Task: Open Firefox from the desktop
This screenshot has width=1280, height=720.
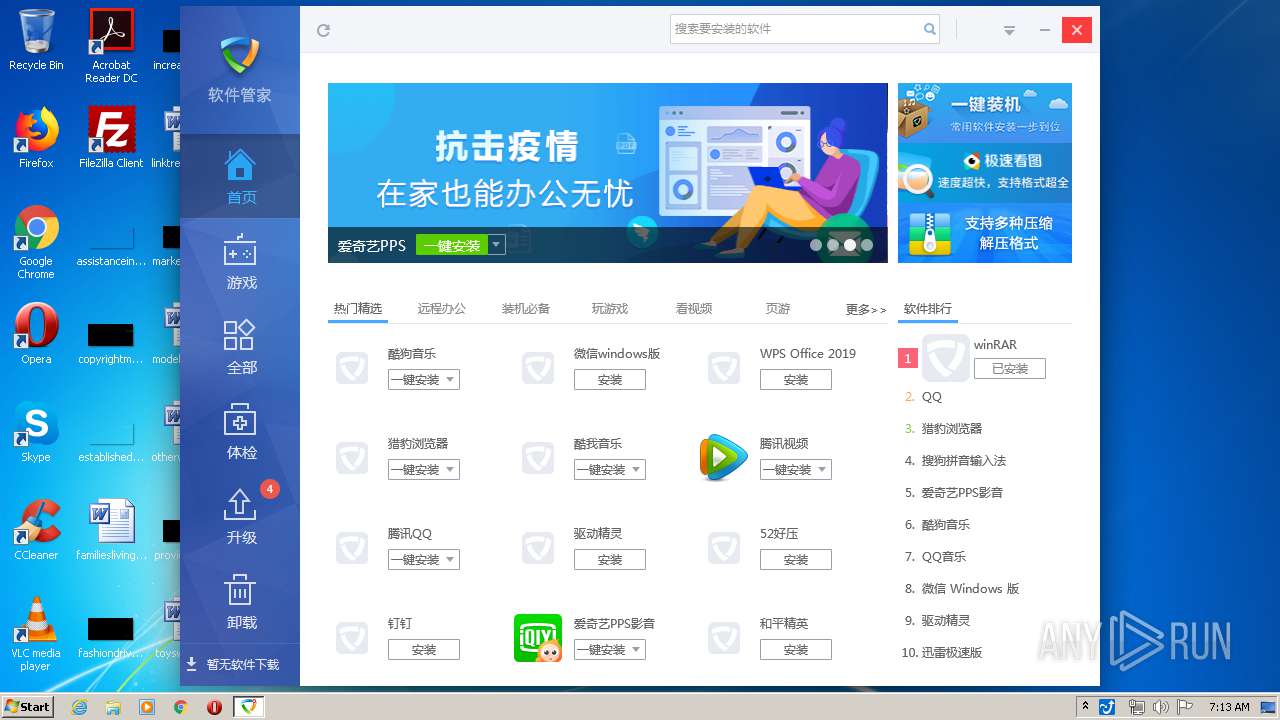Action: pyautogui.click(x=36, y=138)
